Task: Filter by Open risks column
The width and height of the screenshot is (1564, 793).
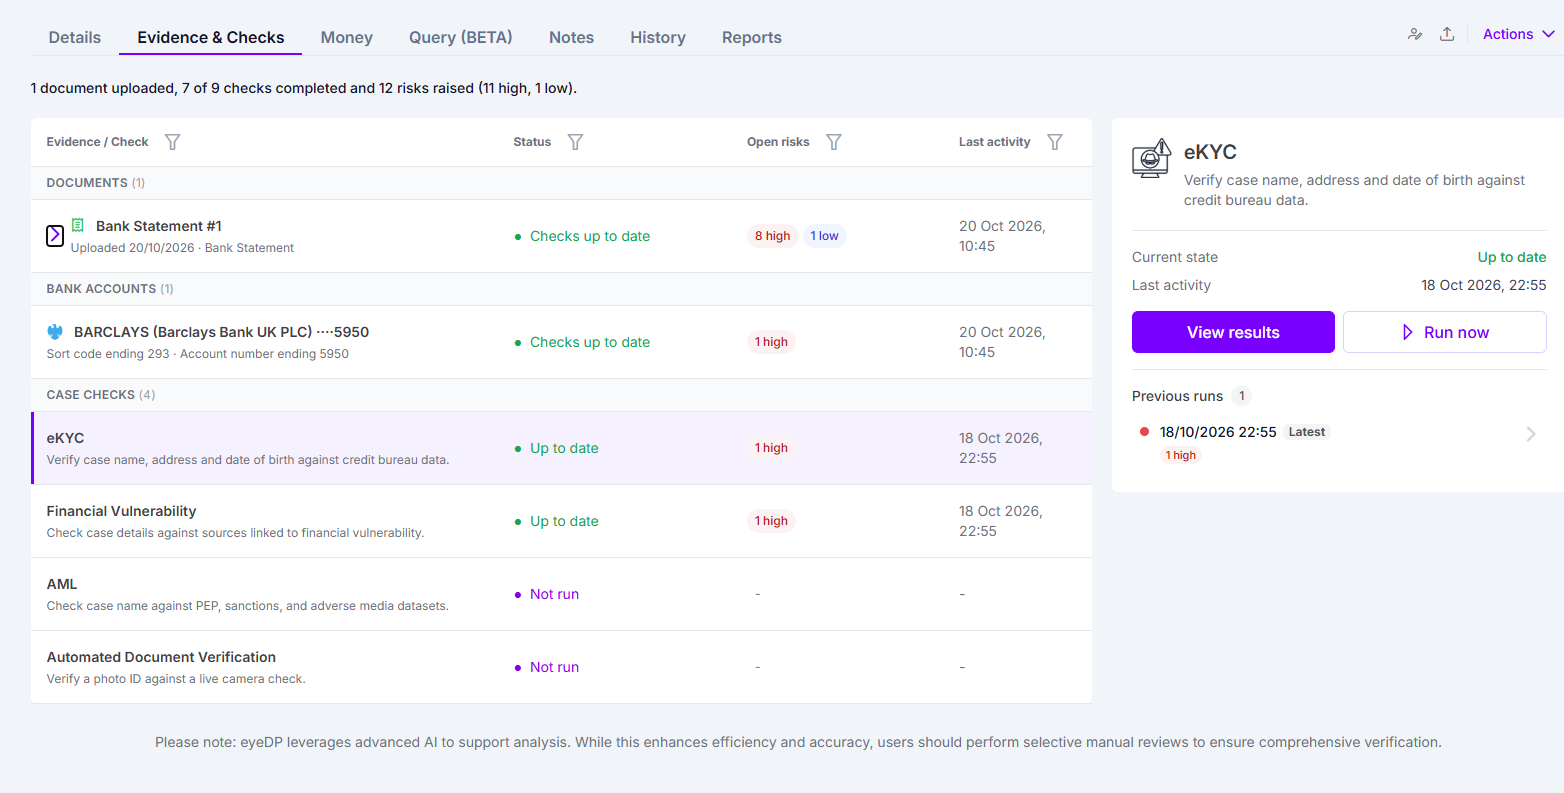Action: point(834,142)
